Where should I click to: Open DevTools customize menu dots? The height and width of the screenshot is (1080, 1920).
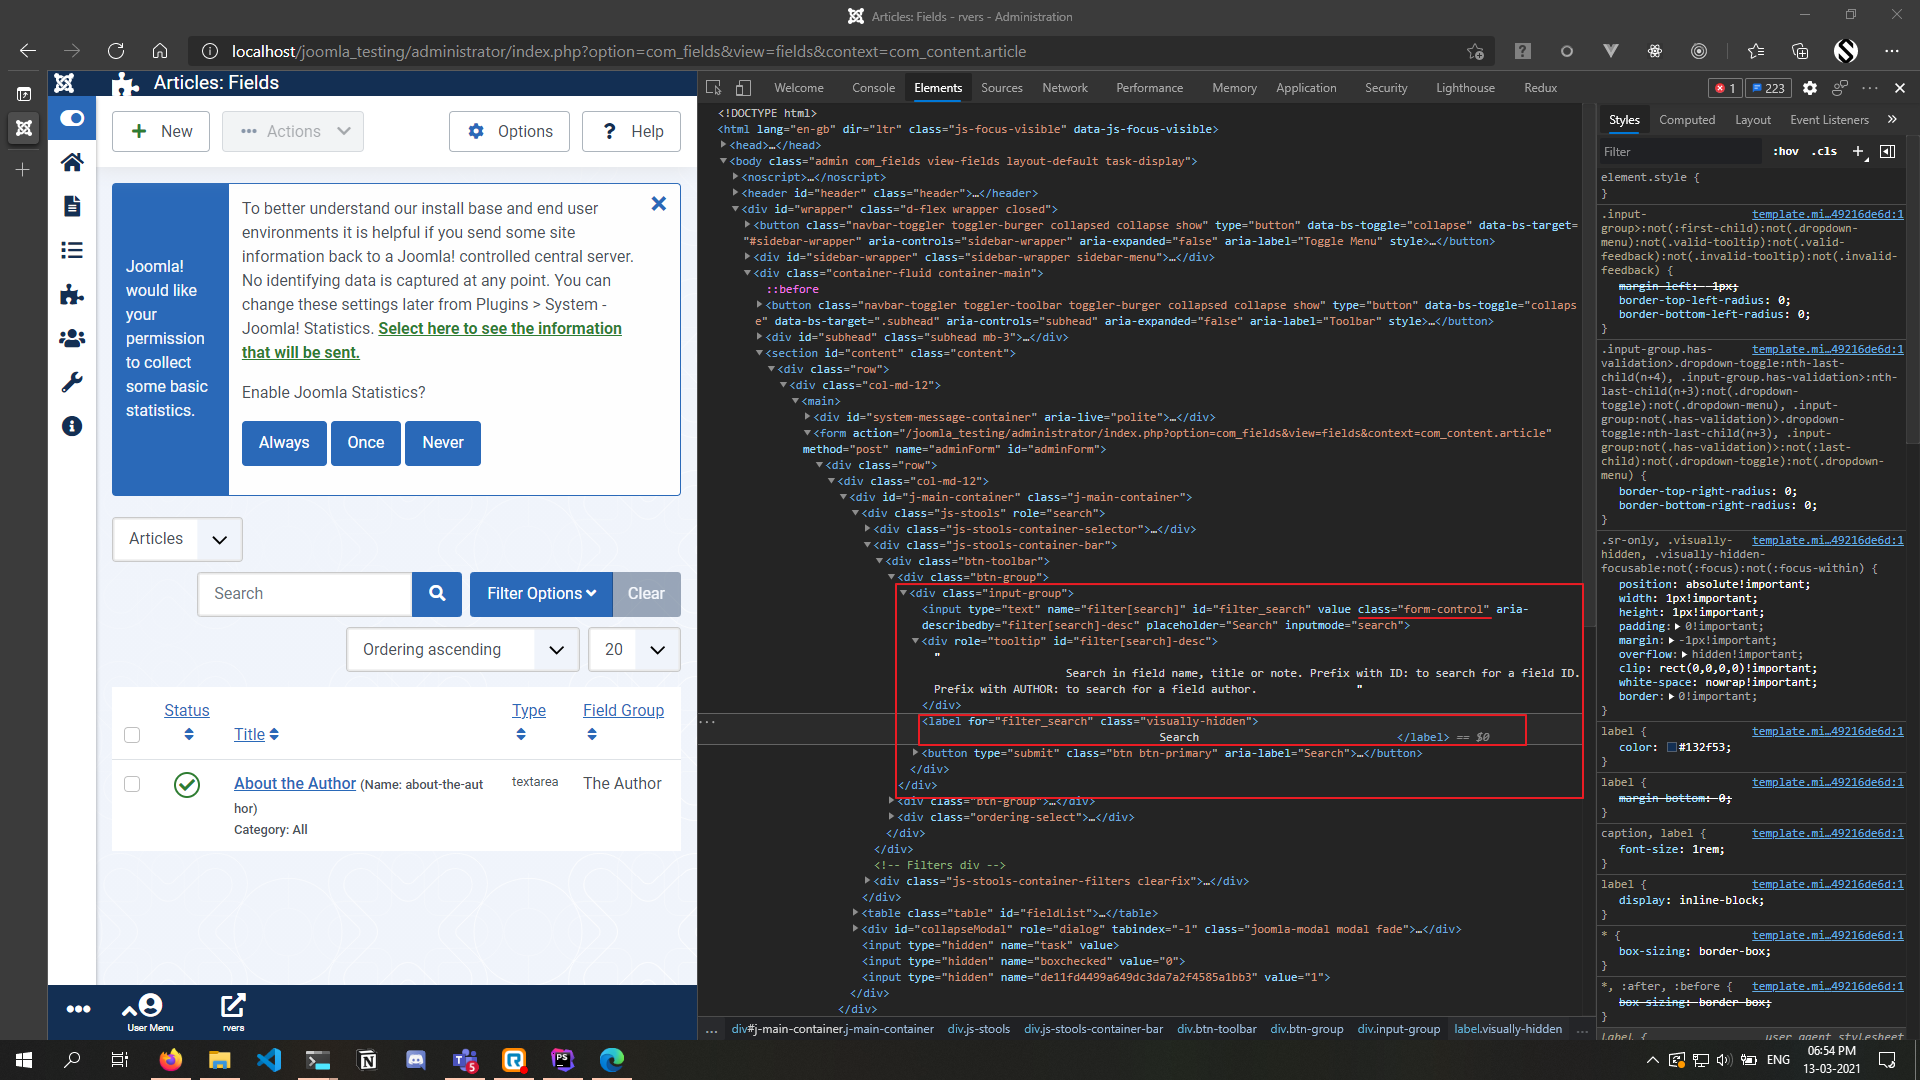click(1870, 88)
